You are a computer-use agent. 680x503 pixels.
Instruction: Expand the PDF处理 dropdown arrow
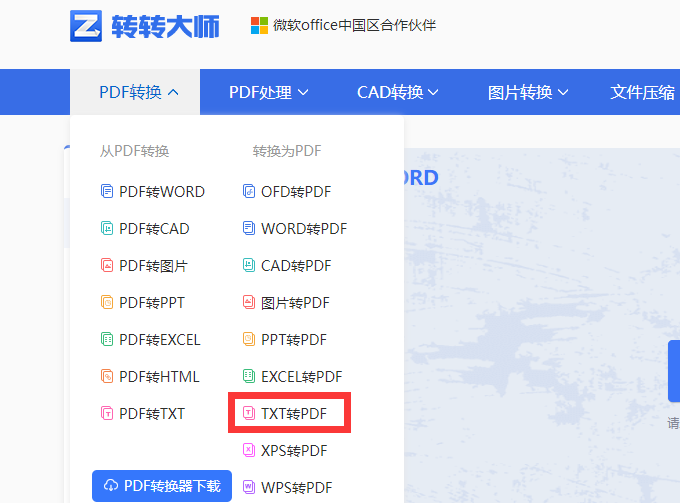[x=303, y=92]
